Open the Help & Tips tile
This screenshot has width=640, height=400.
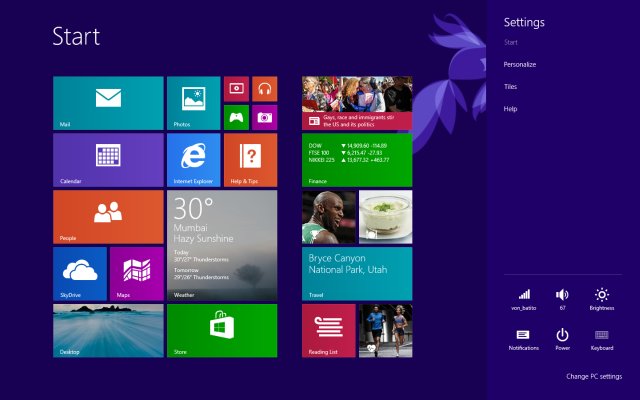point(250,160)
